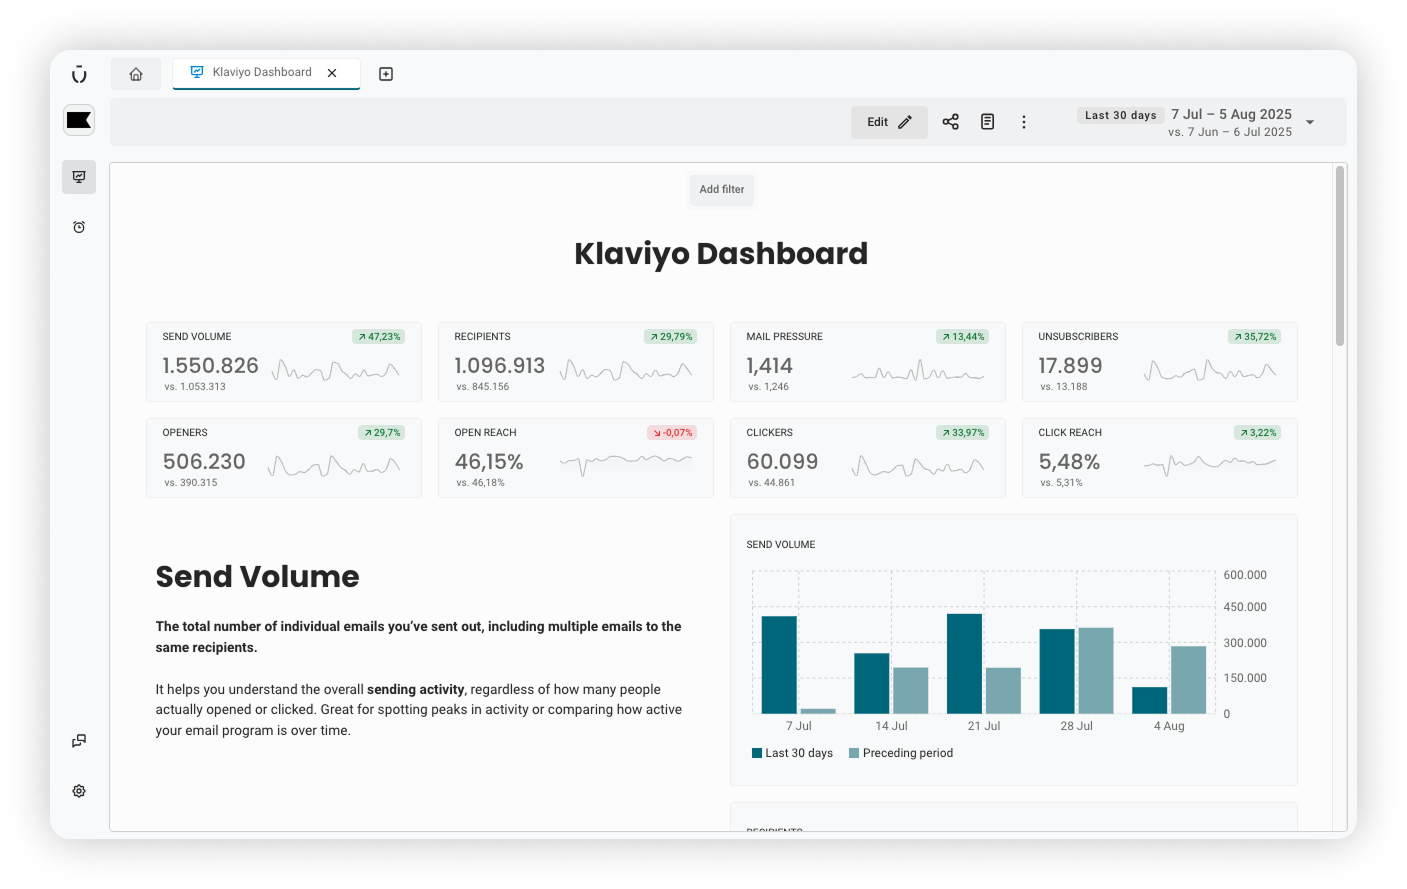Open the Openers metric card

click(284, 458)
